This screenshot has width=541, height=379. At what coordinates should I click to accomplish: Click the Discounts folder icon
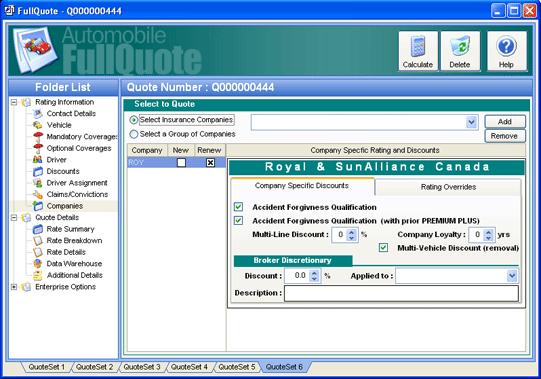tap(38, 171)
